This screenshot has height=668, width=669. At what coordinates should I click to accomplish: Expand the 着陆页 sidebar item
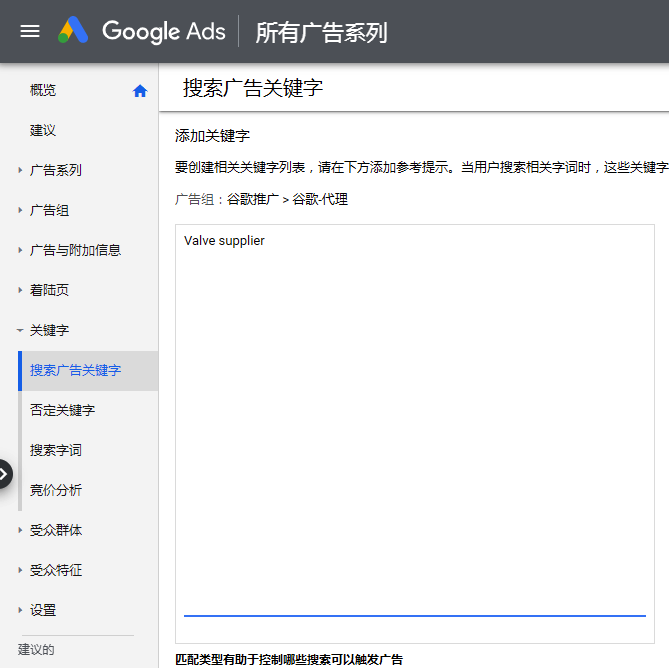[20, 290]
